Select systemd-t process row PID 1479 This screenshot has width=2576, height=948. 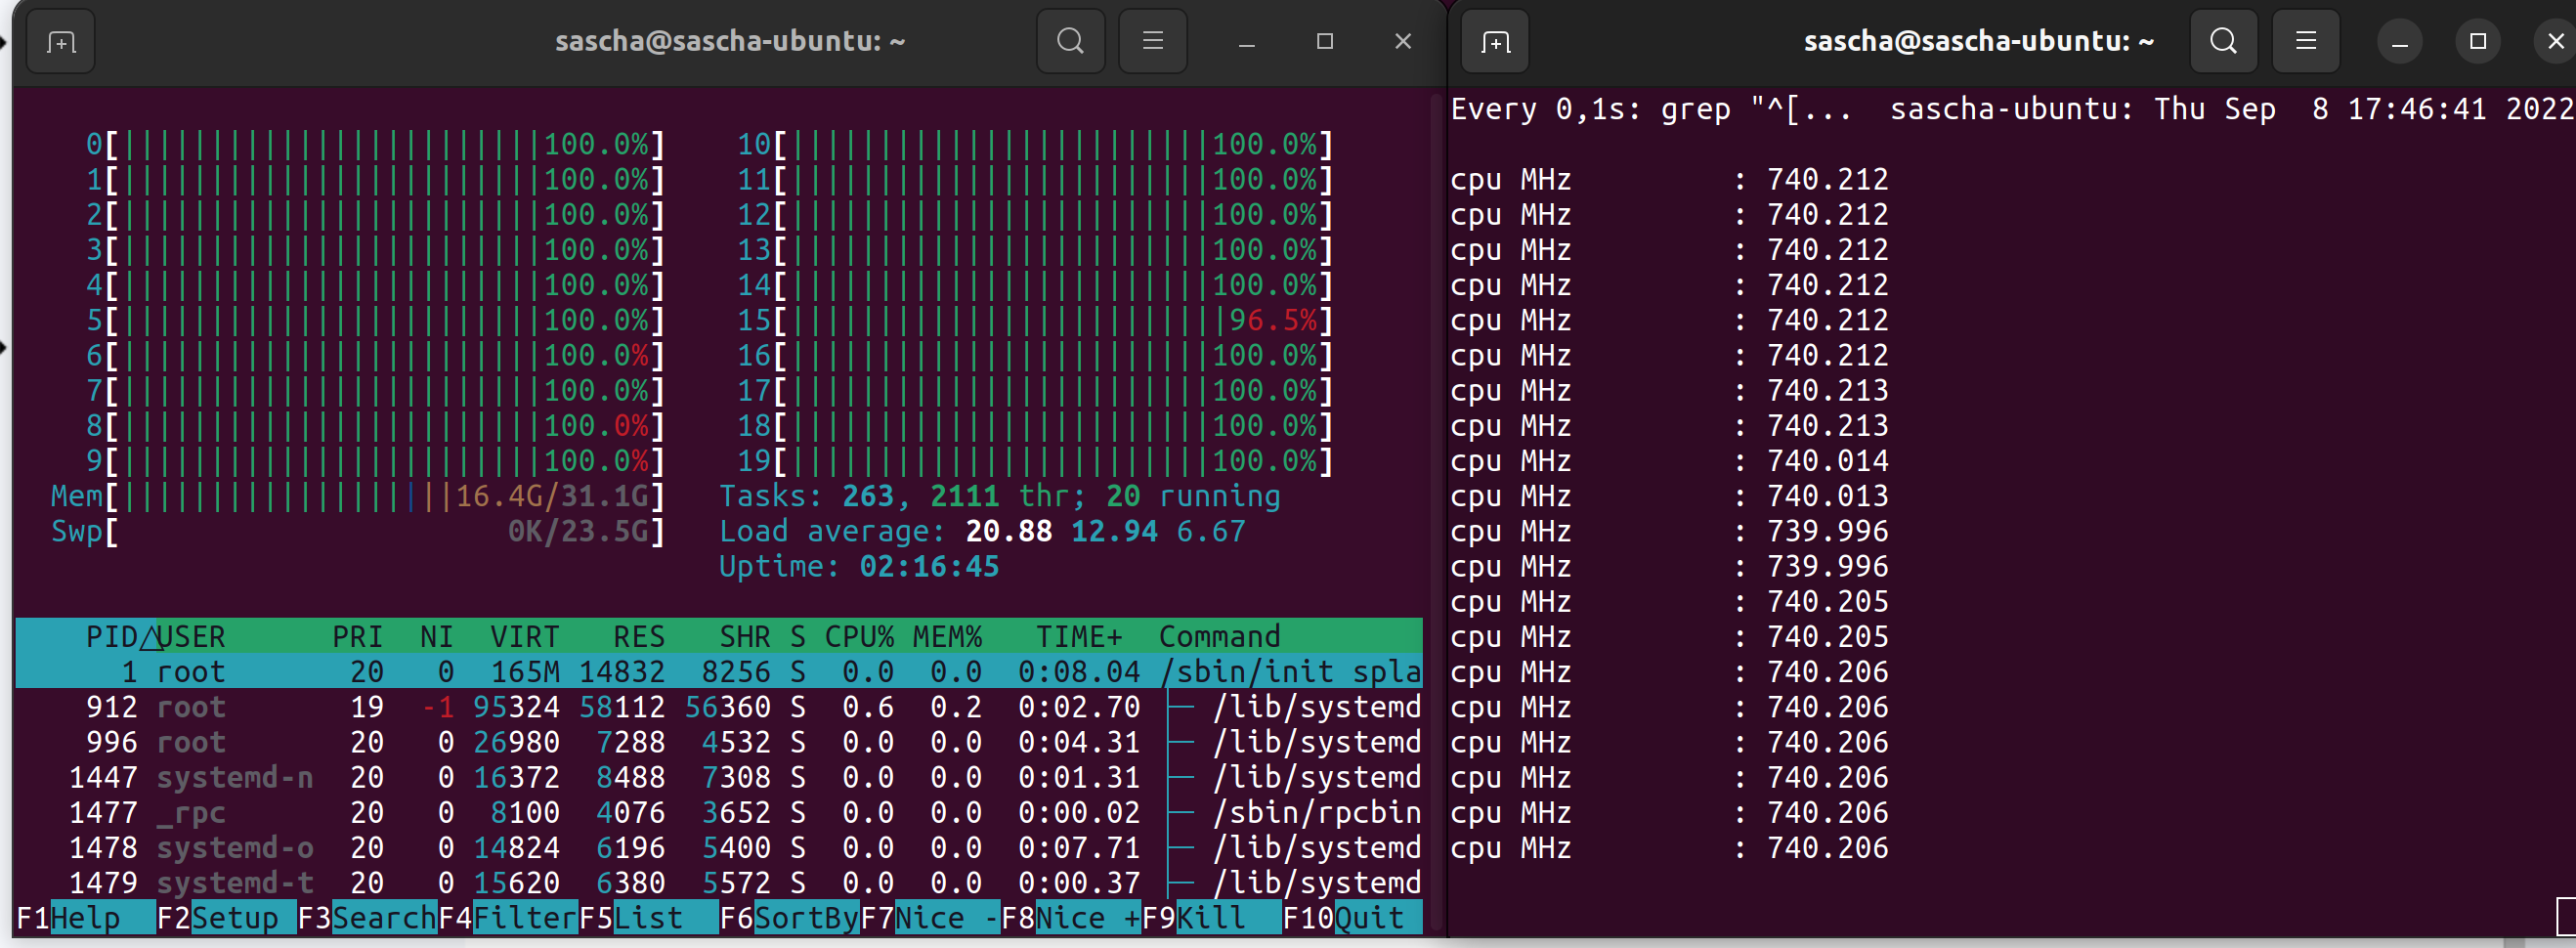[x=719, y=881]
